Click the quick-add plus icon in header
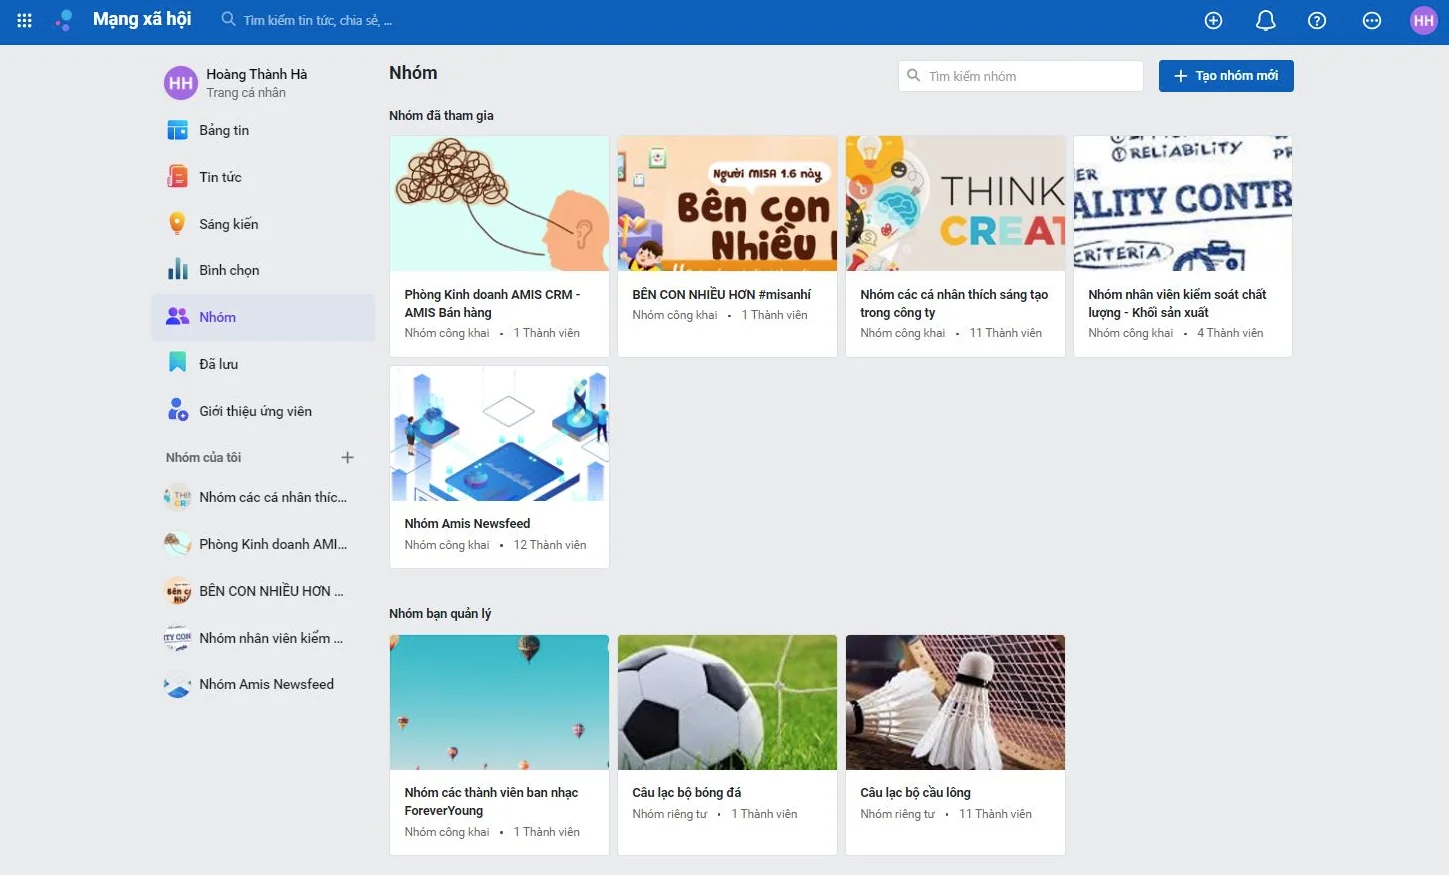Screen dimensions: 1449x875 pos(1213,20)
